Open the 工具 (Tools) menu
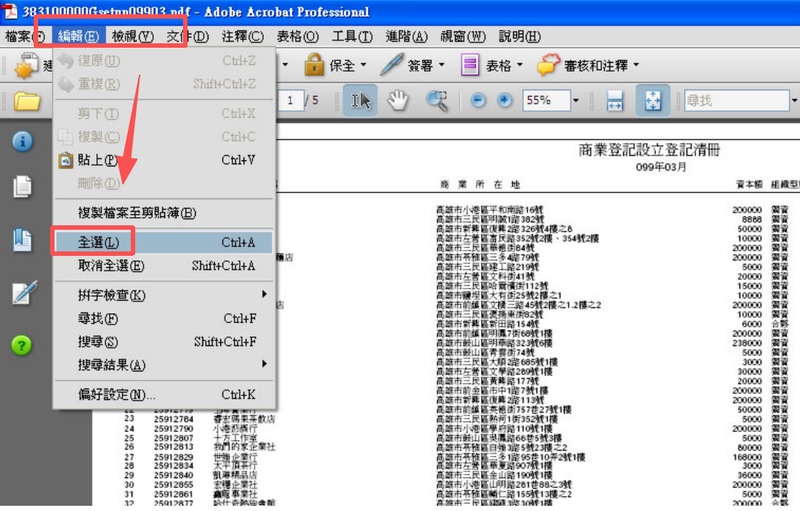This screenshot has height=511, width=800. [351, 37]
